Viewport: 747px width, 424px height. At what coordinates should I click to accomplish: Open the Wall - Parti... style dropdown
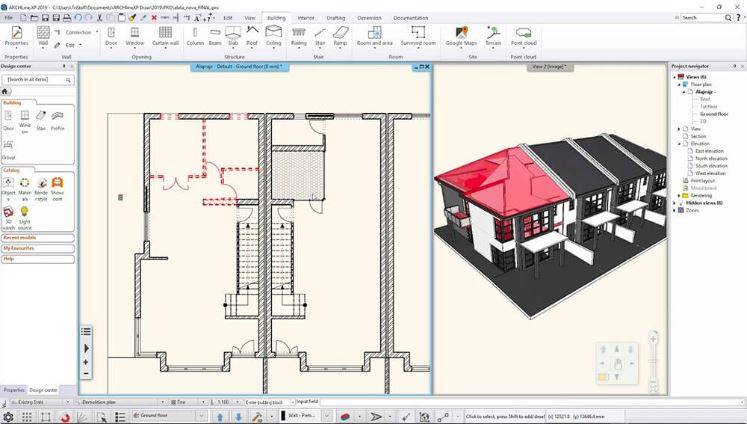327,416
